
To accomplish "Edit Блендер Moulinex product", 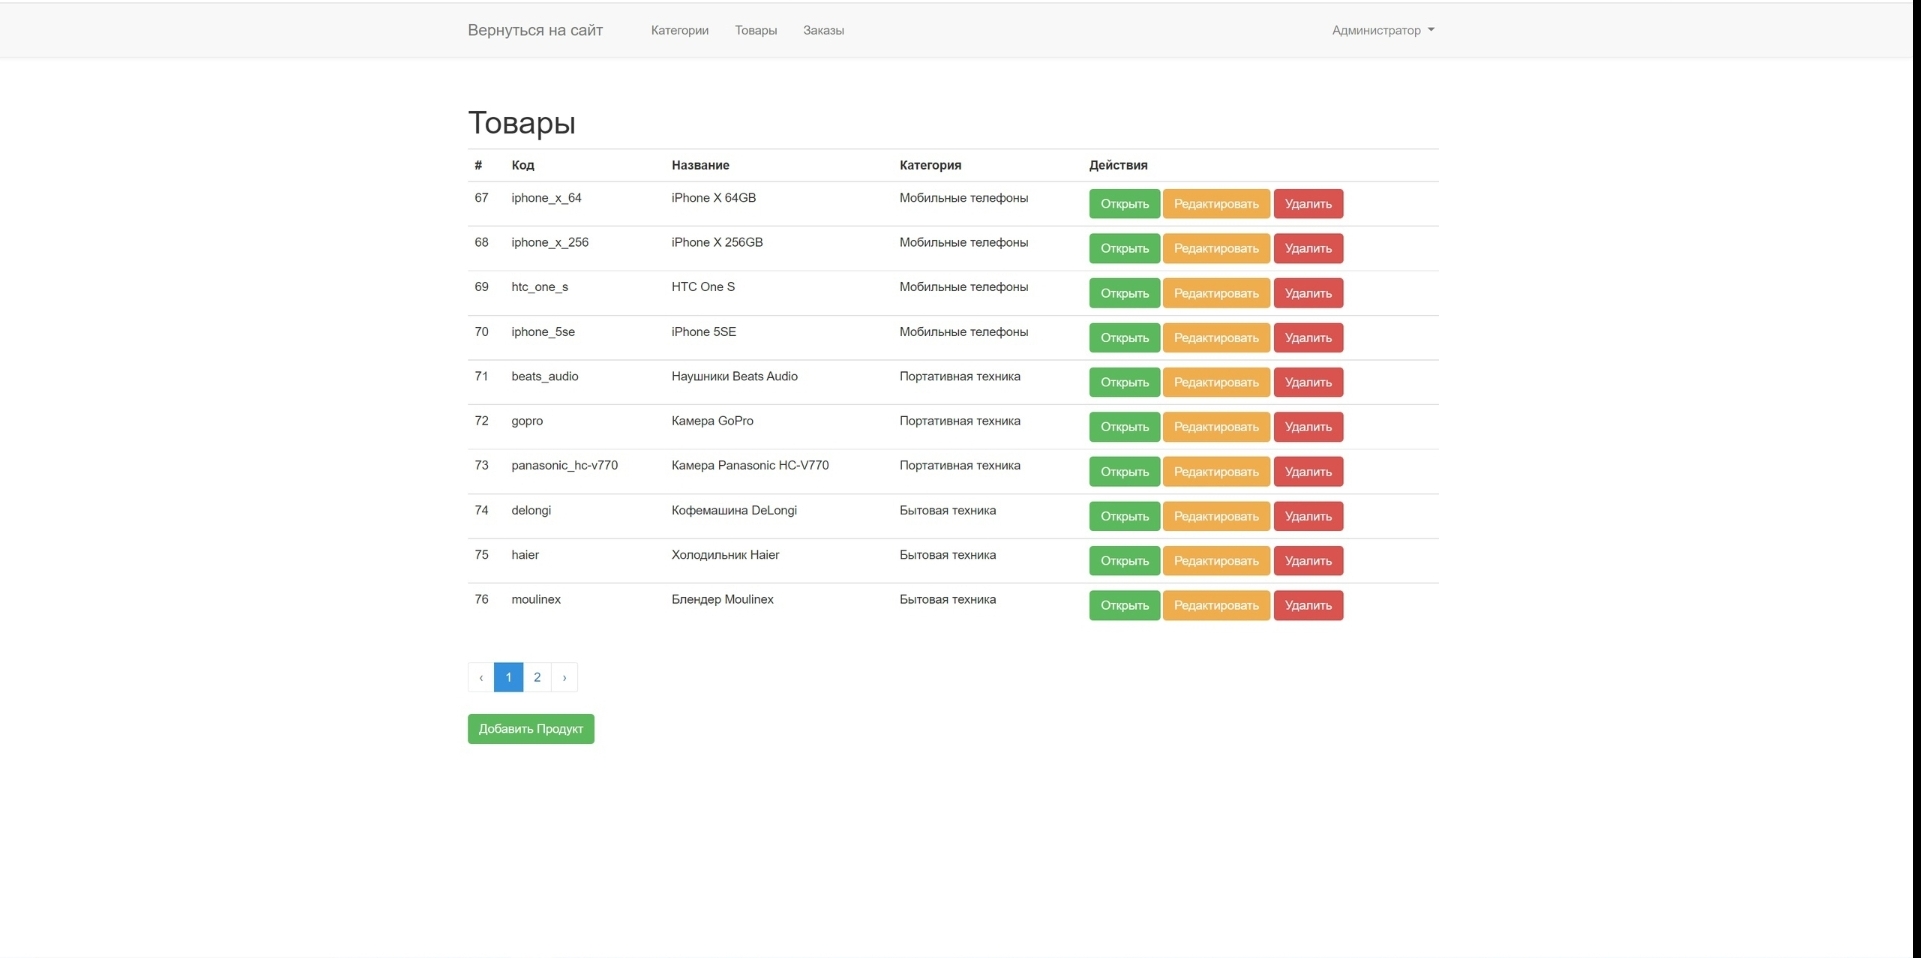I will tap(1216, 605).
